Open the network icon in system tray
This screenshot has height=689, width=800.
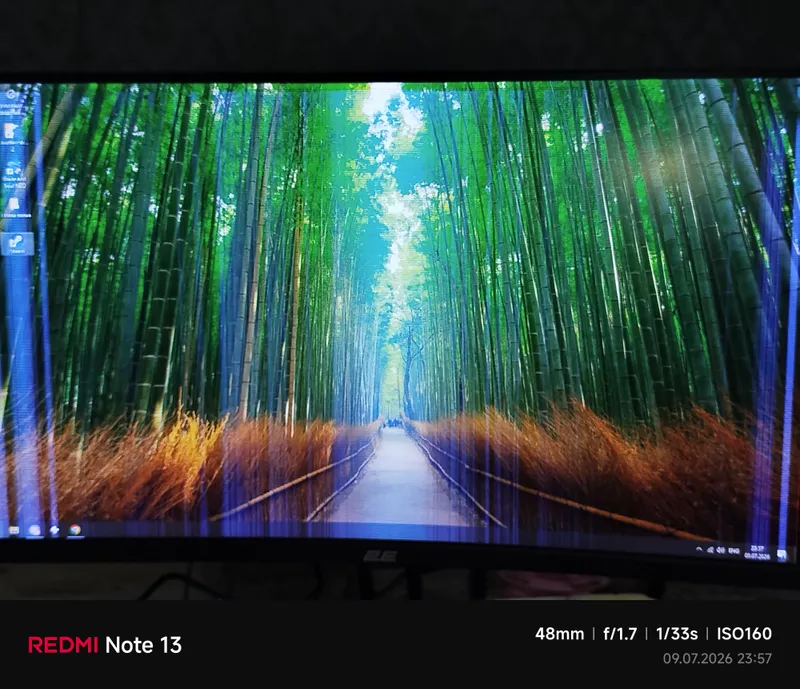coord(710,550)
